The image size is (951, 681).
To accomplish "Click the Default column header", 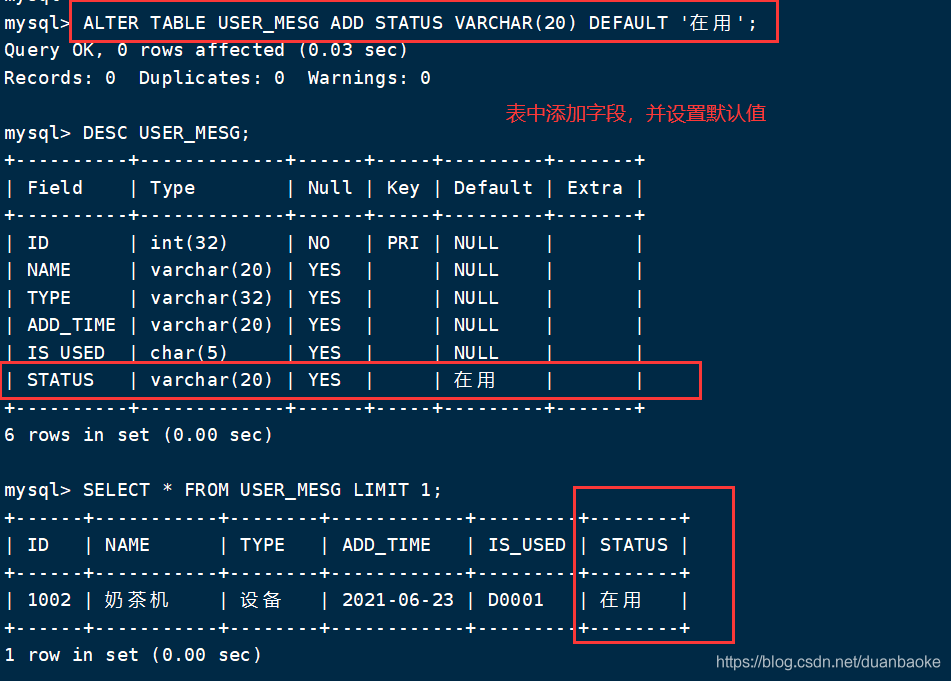I will point(493,188).
